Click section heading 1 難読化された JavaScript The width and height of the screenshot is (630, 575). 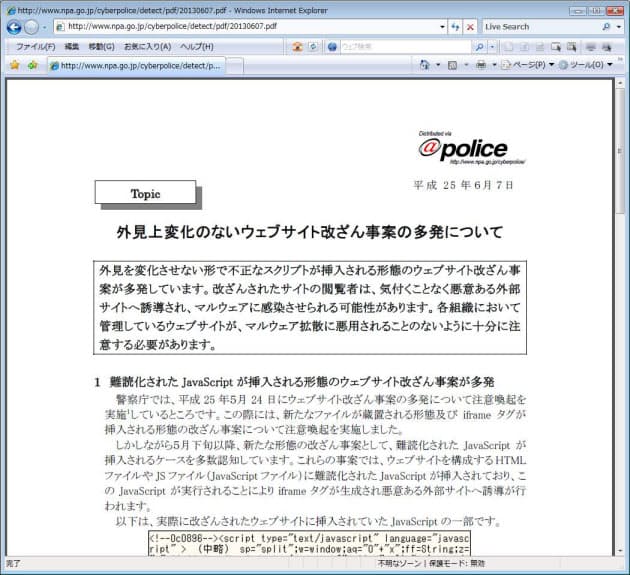point(294,382)
